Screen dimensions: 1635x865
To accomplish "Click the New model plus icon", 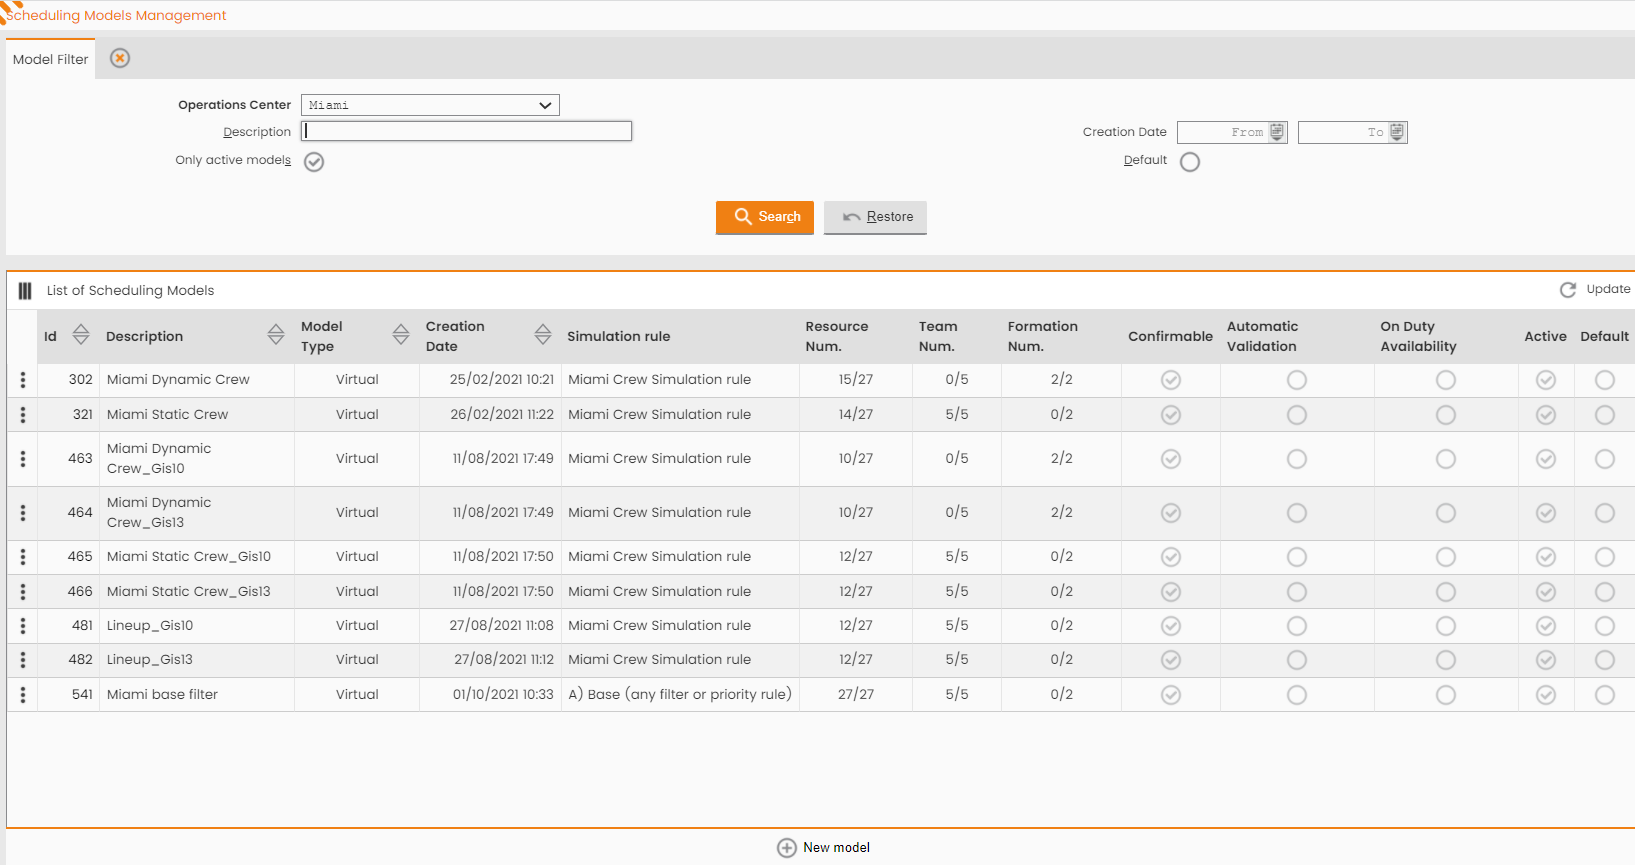I will 787,847.
